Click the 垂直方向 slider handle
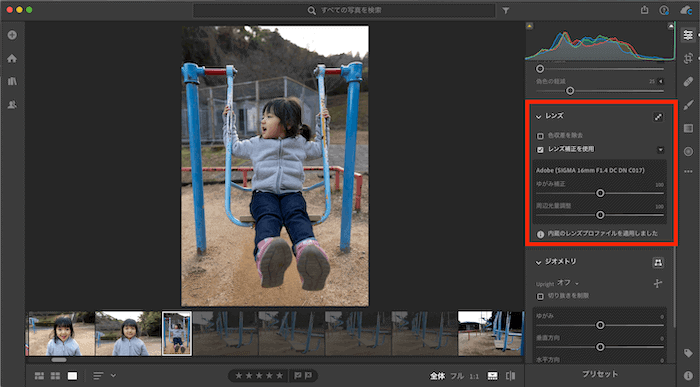The height and width of the screenshot is (387, 700). tap(600, 347)
